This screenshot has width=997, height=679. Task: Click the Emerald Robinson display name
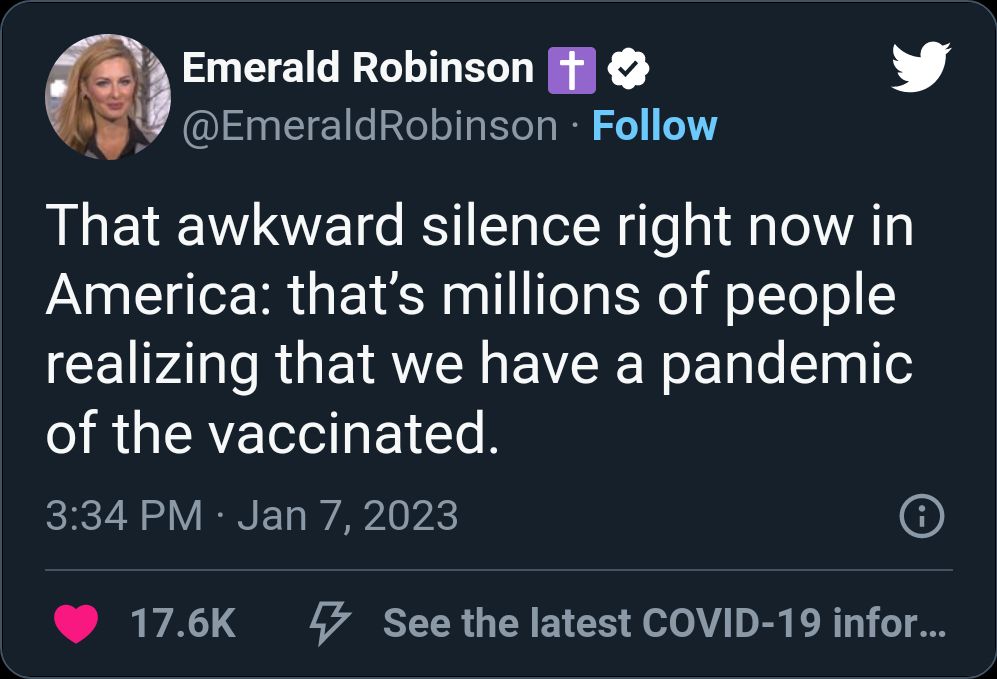click(x=357, y=68)
